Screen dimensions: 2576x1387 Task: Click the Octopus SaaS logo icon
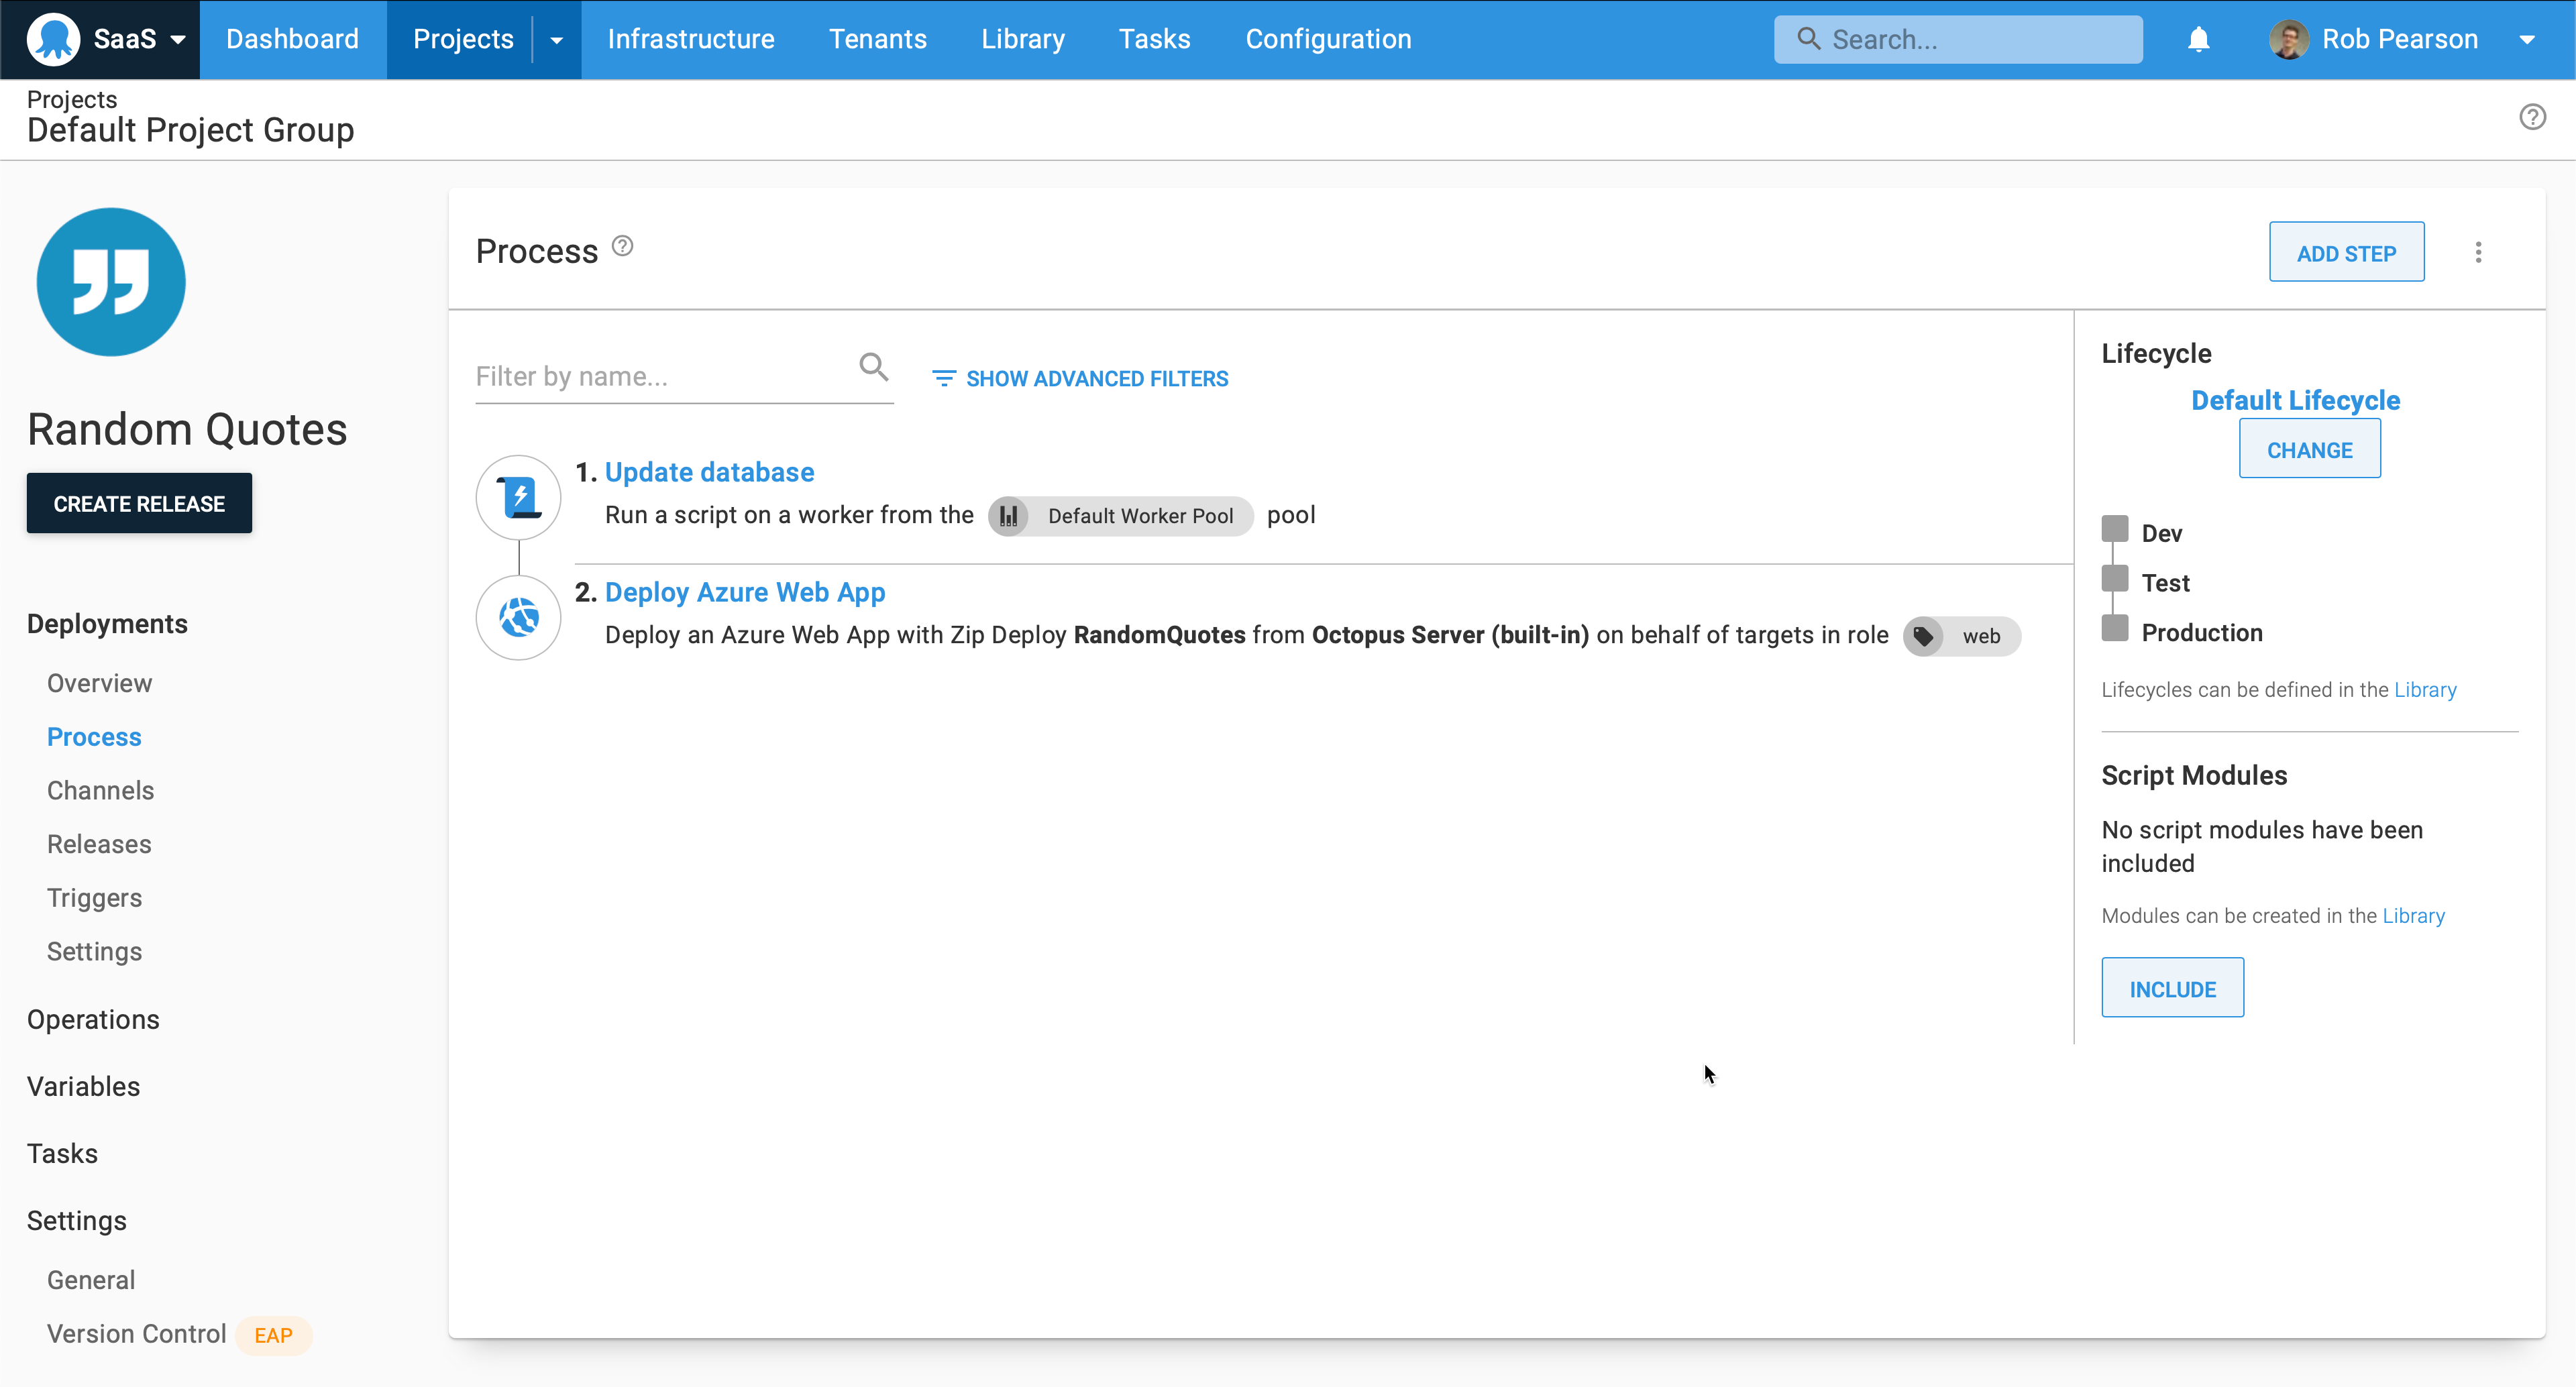tap(55, 39)
